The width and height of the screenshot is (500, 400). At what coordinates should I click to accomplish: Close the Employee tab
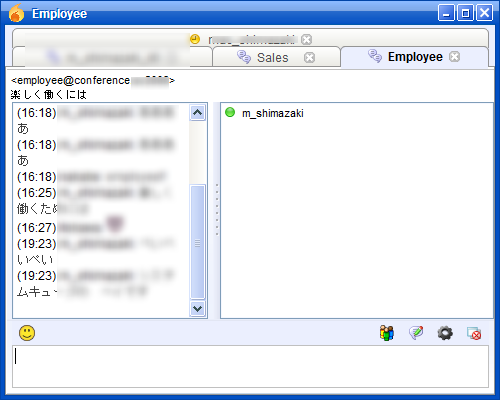[x=454, y=57]
